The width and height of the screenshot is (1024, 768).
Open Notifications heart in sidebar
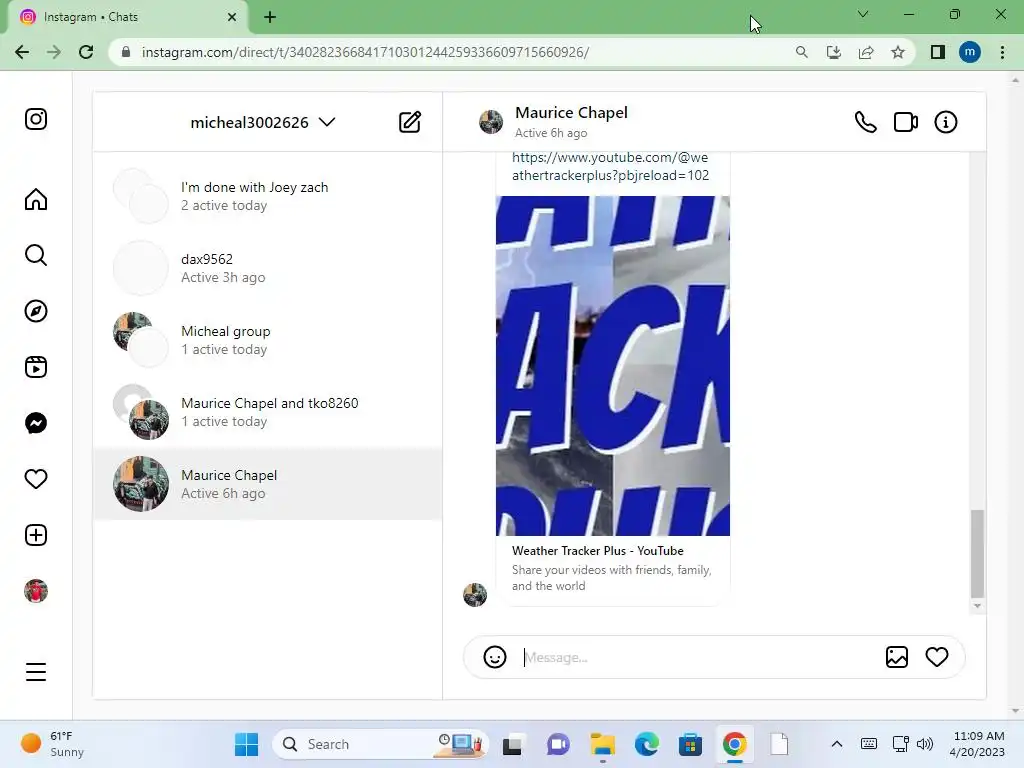(x=36, y=479)
